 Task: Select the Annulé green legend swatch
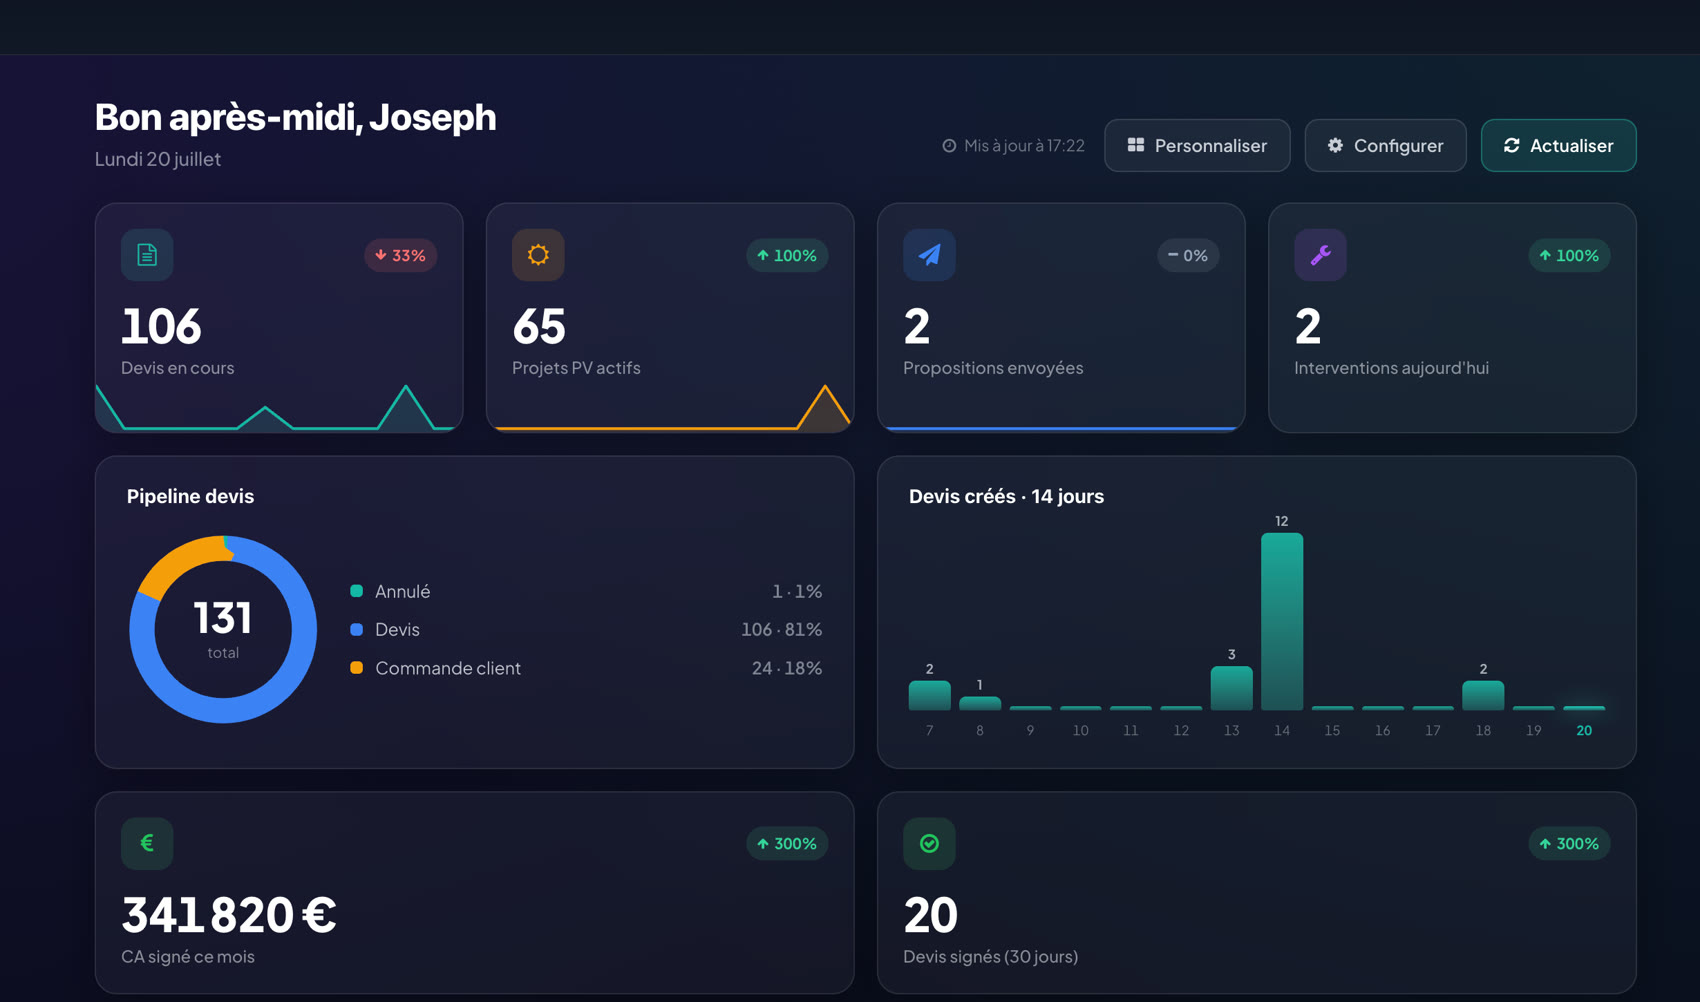tap(356, 591)
